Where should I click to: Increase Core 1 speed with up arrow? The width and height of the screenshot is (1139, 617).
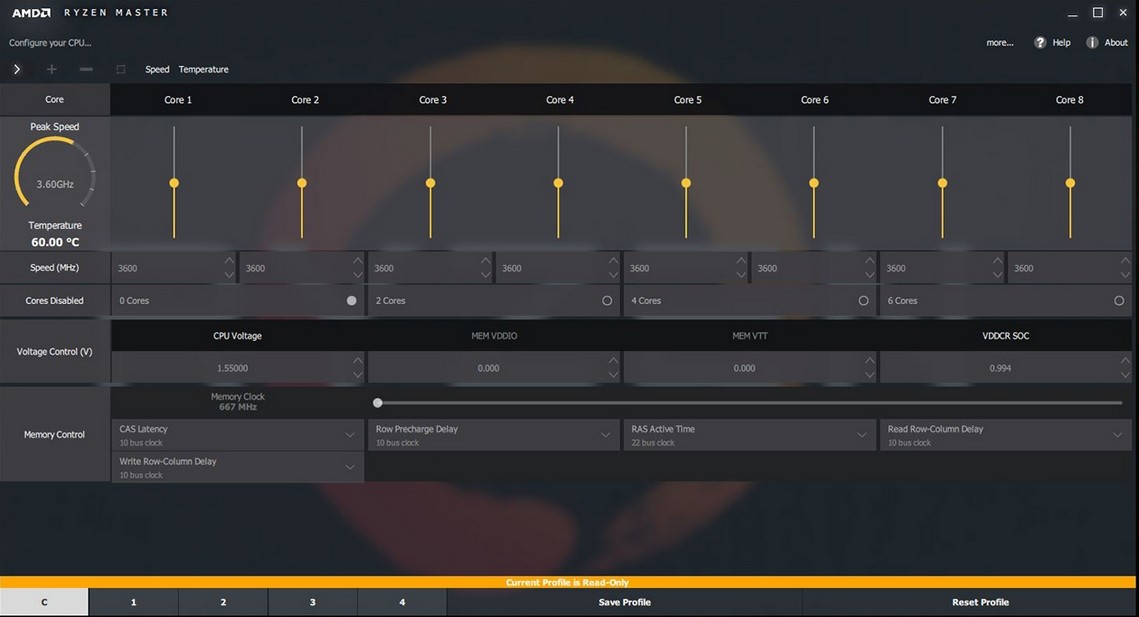click(x=230, y=261)
